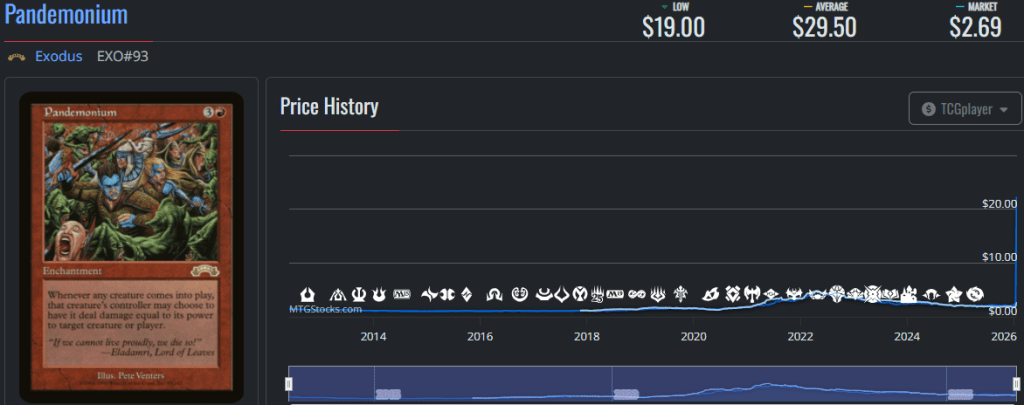
Task: Select the rightmost set symbol on the chart
Action: 975,294
